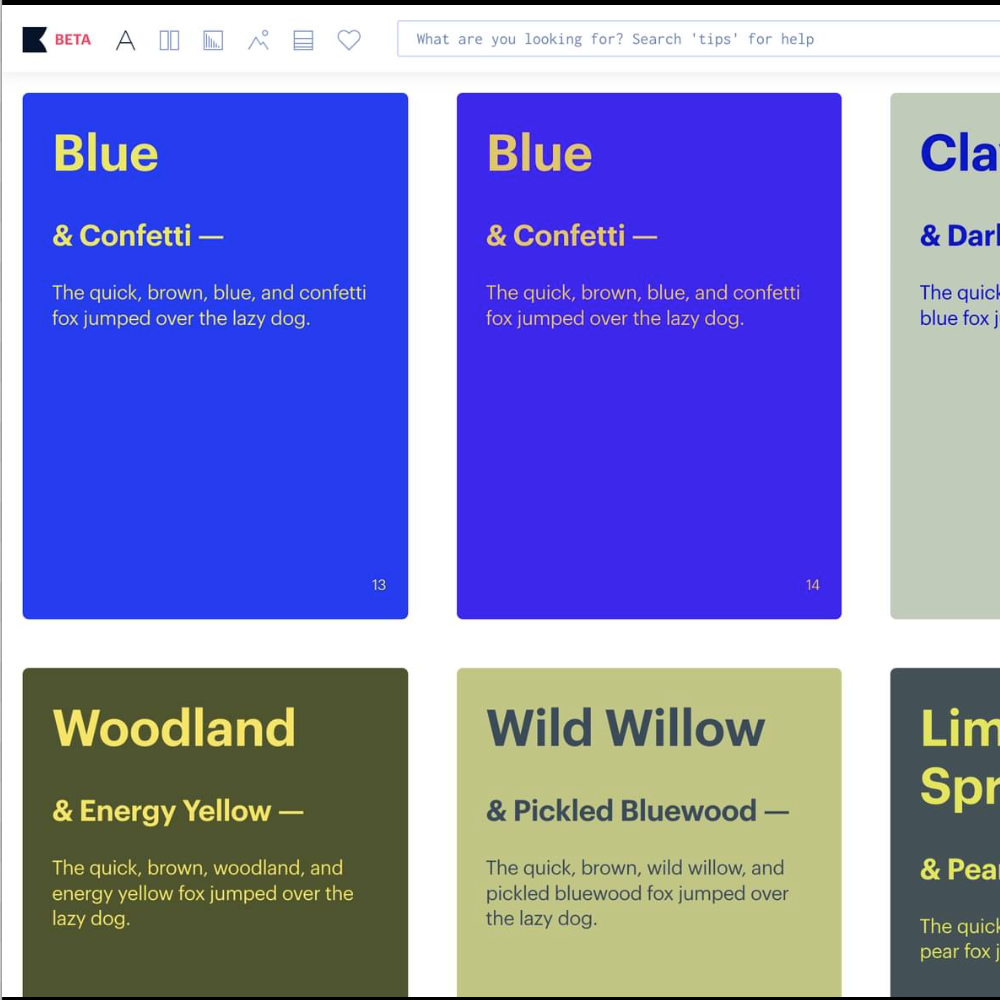Click the Wild Willow title text
The image size is (1000, 1000).
point(625,727)
